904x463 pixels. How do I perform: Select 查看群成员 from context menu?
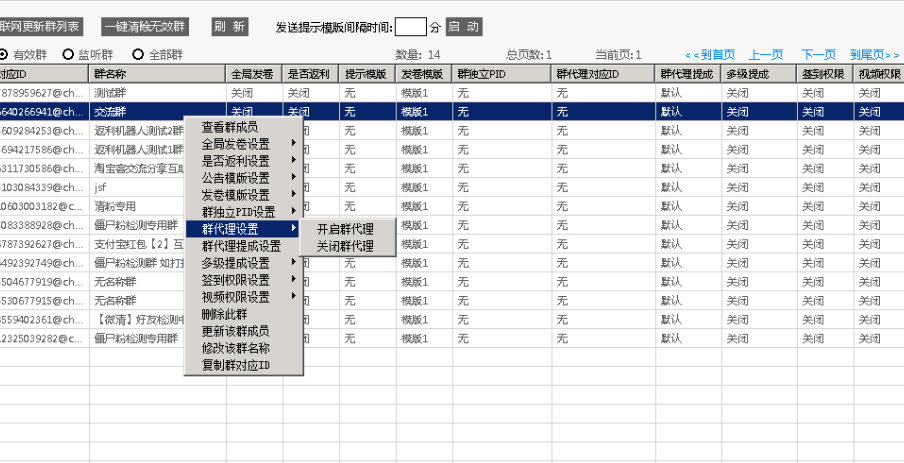[x=230, y=127]
